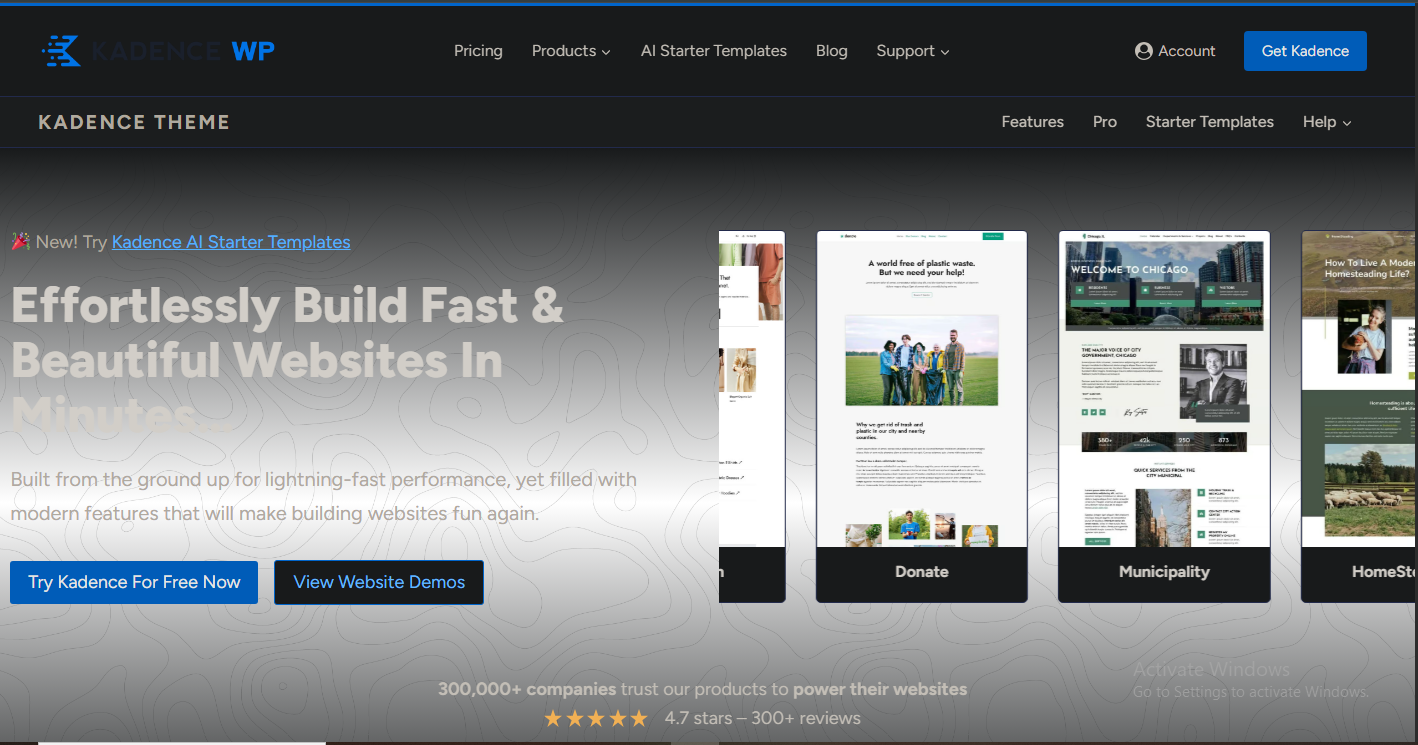Click View Website Demos button
The height and width of the screenshot is (745, 1418).
pos(379,582)
